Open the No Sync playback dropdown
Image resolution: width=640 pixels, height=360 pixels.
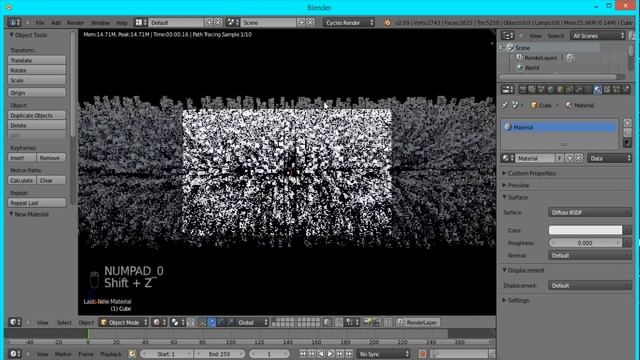pos(383,354)
